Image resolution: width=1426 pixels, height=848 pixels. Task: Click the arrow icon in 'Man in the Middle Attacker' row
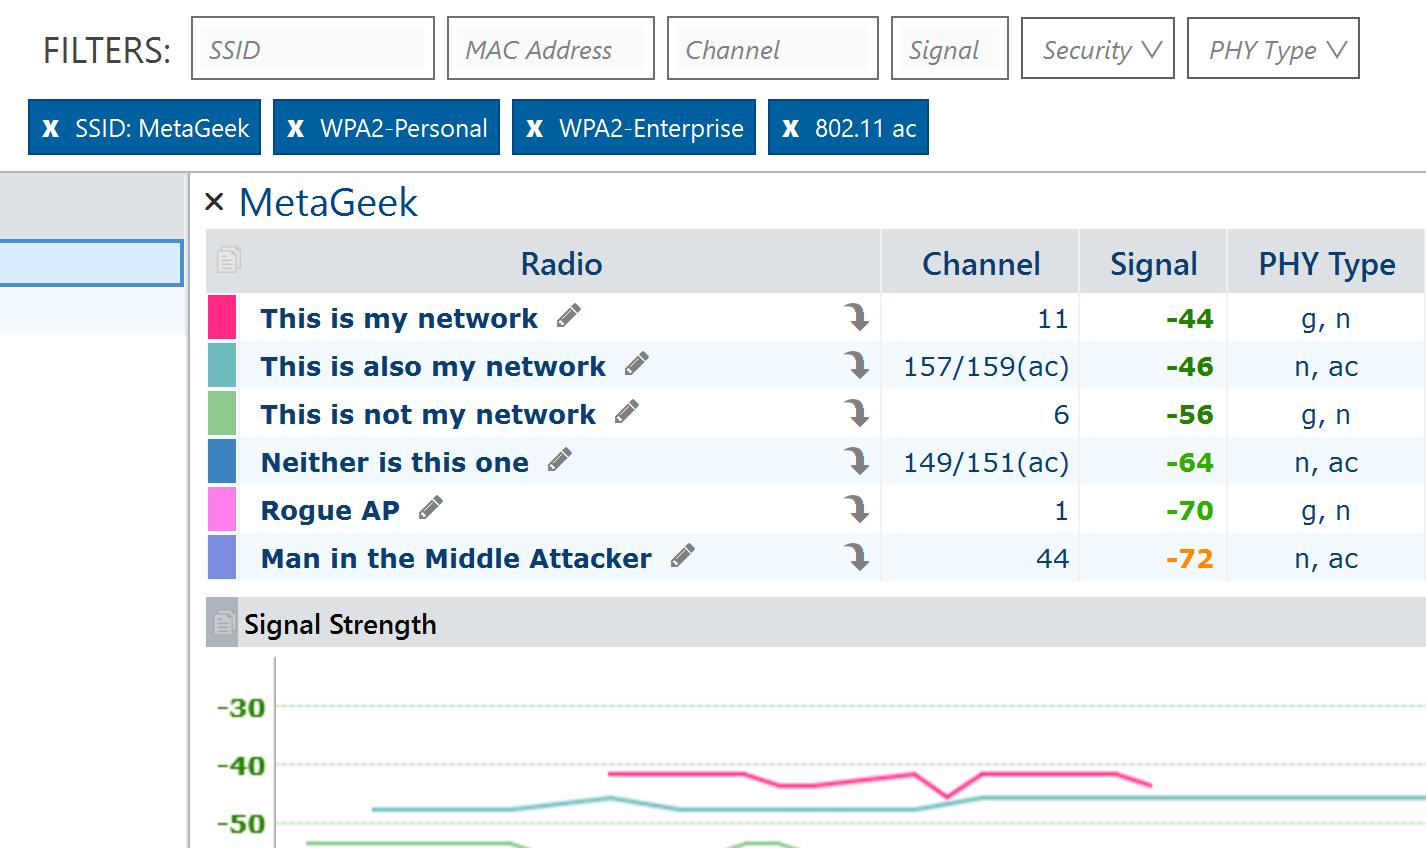(856, 557)
